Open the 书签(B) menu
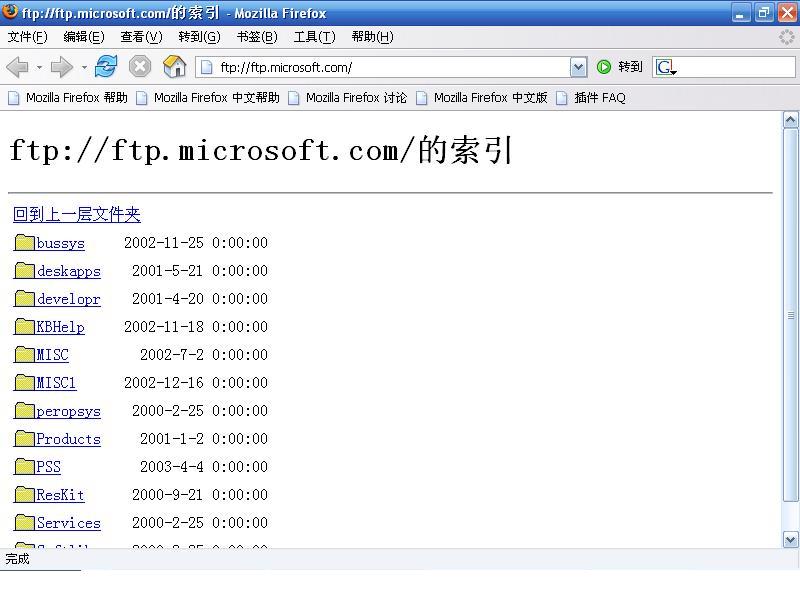The height and width of the screenshot is (600, 800). tap(257, 37)
